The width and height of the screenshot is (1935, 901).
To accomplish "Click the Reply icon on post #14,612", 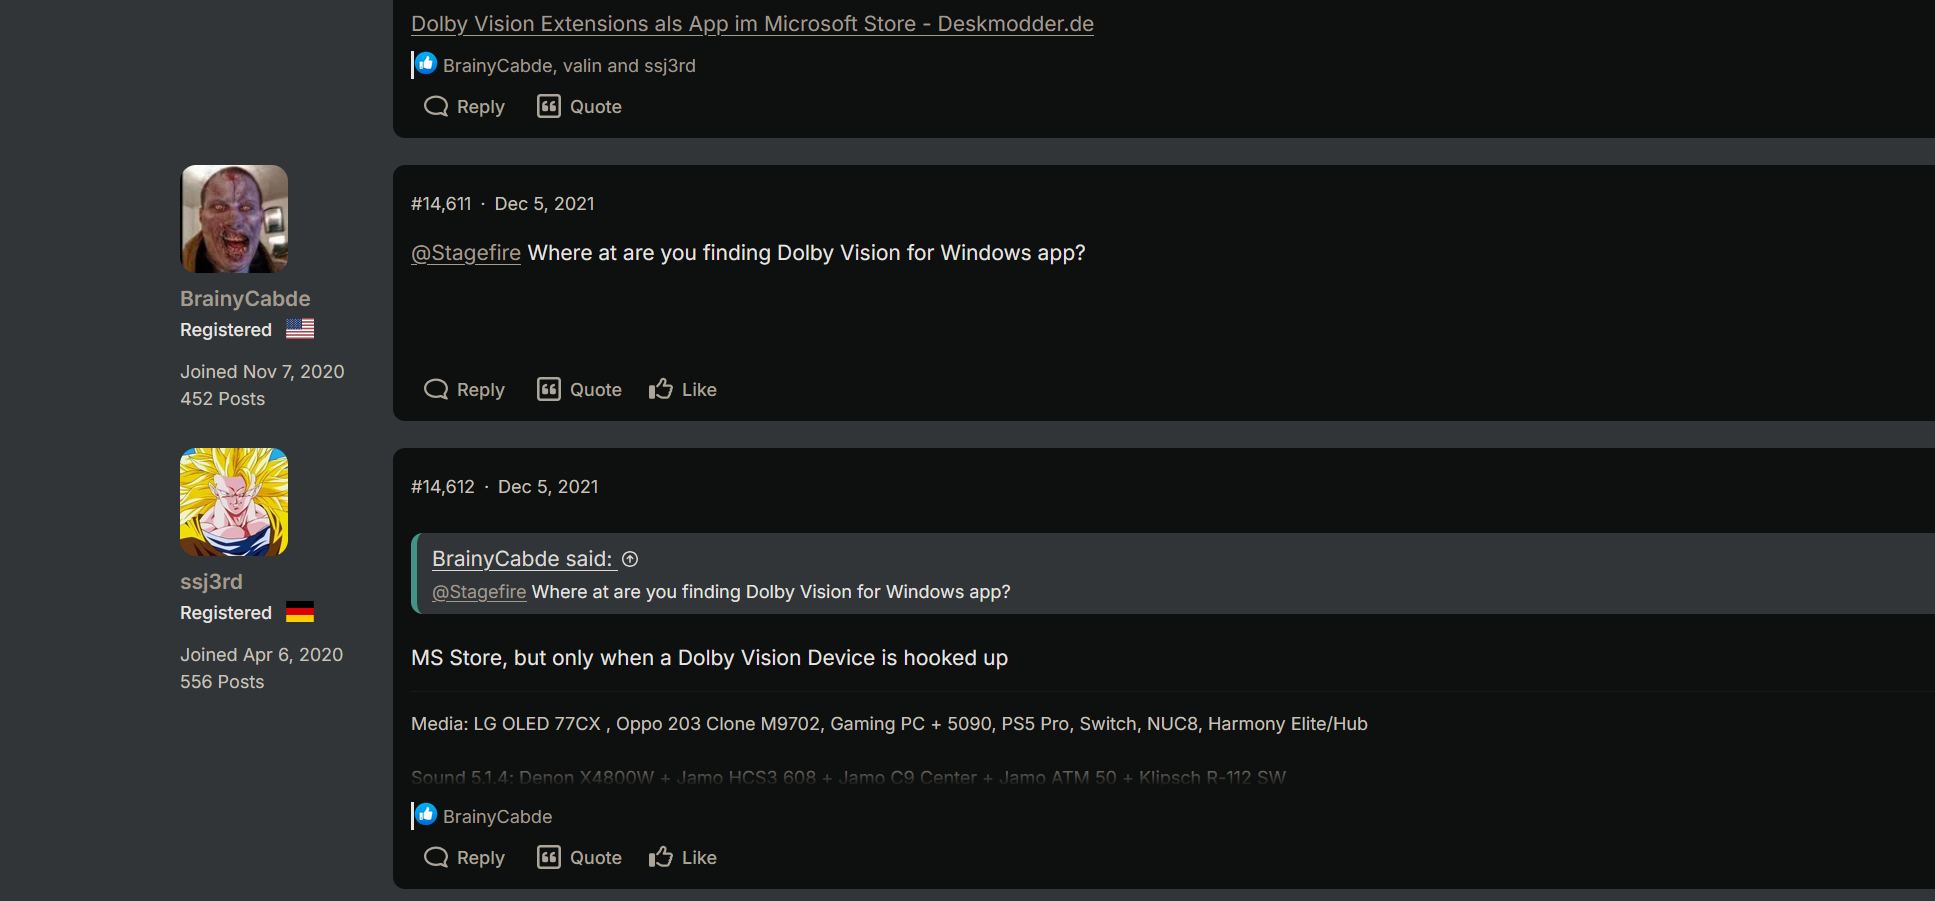I will coord(435,857).
